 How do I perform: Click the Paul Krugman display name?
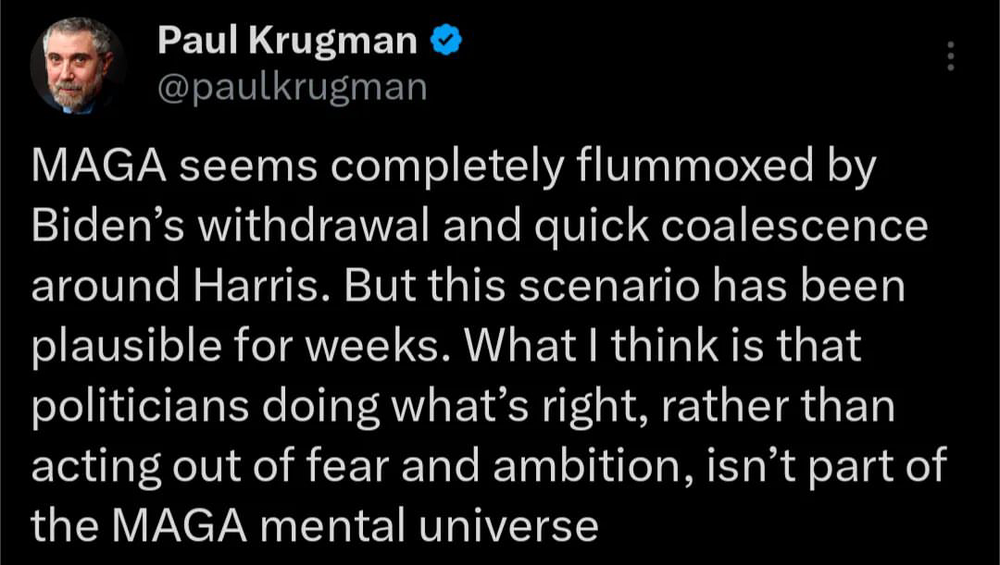pos(287,41)
